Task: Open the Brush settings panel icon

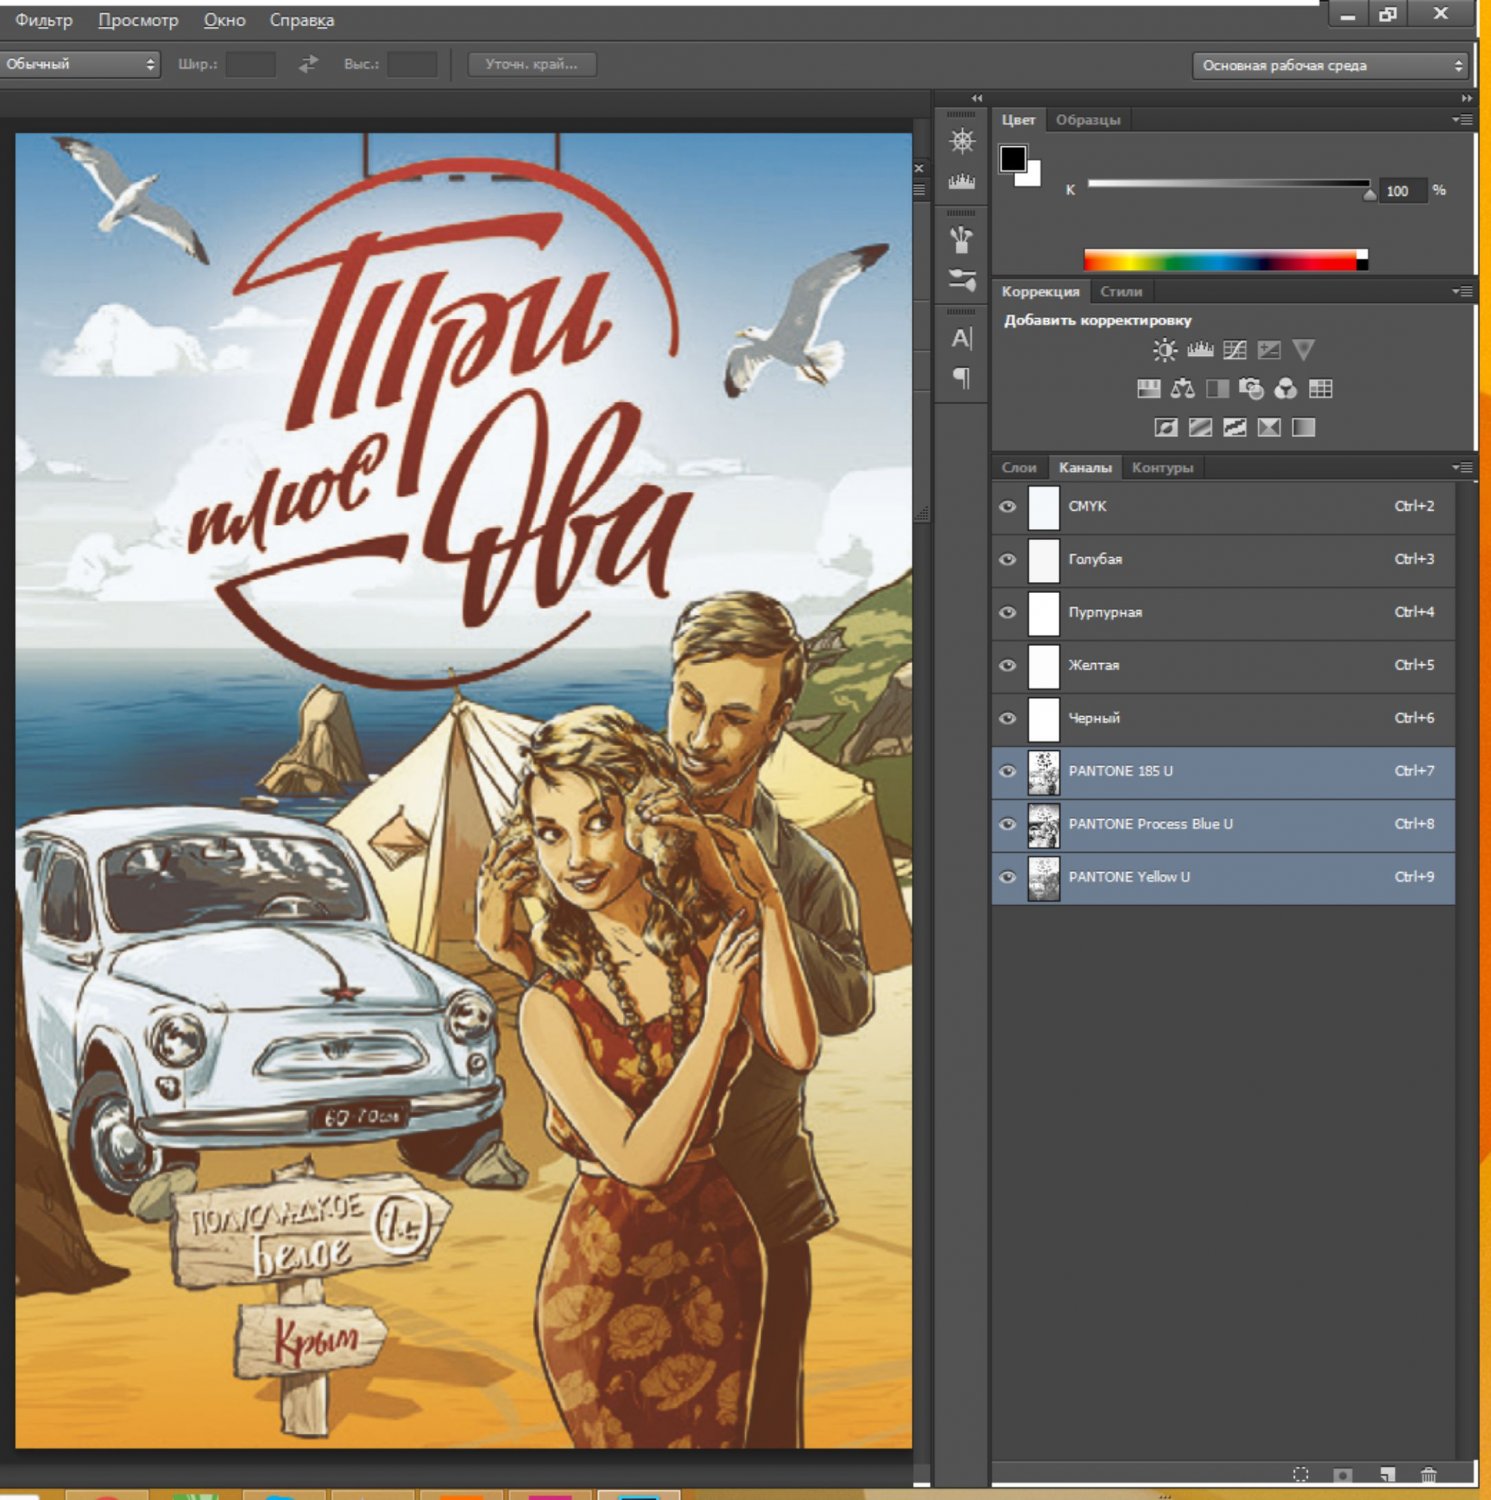Action: [962, 280]
